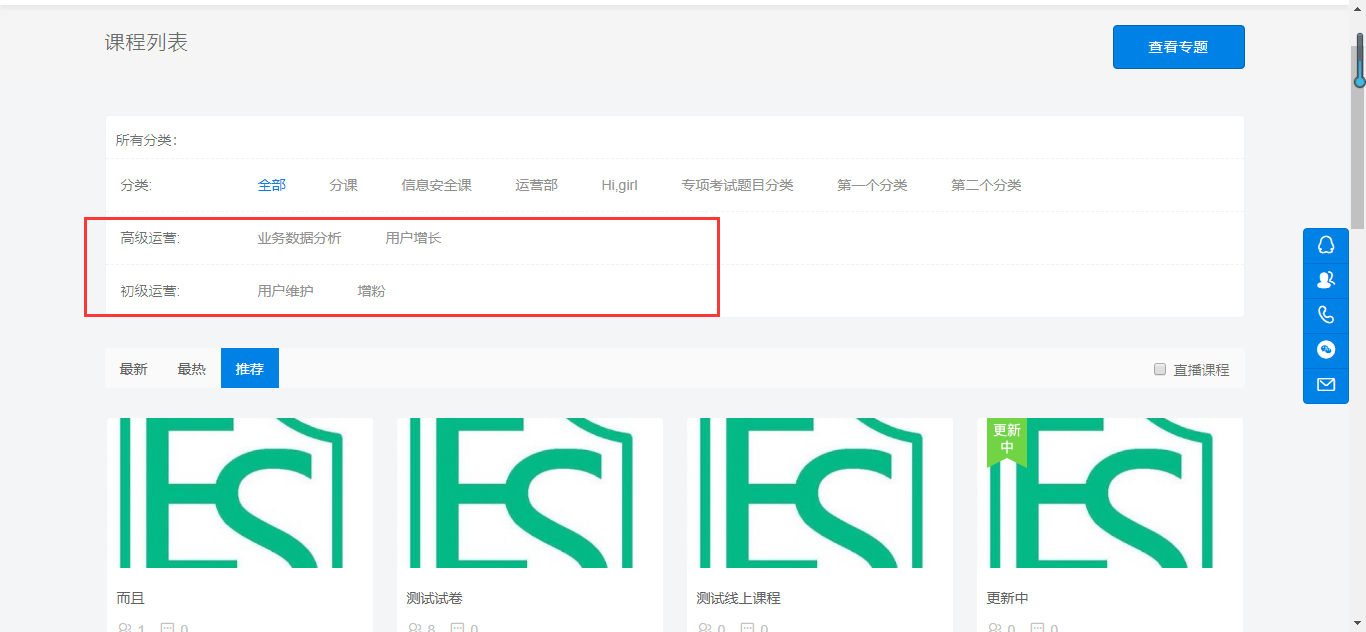Click the 测试试卷 course title

coord(435,598)
